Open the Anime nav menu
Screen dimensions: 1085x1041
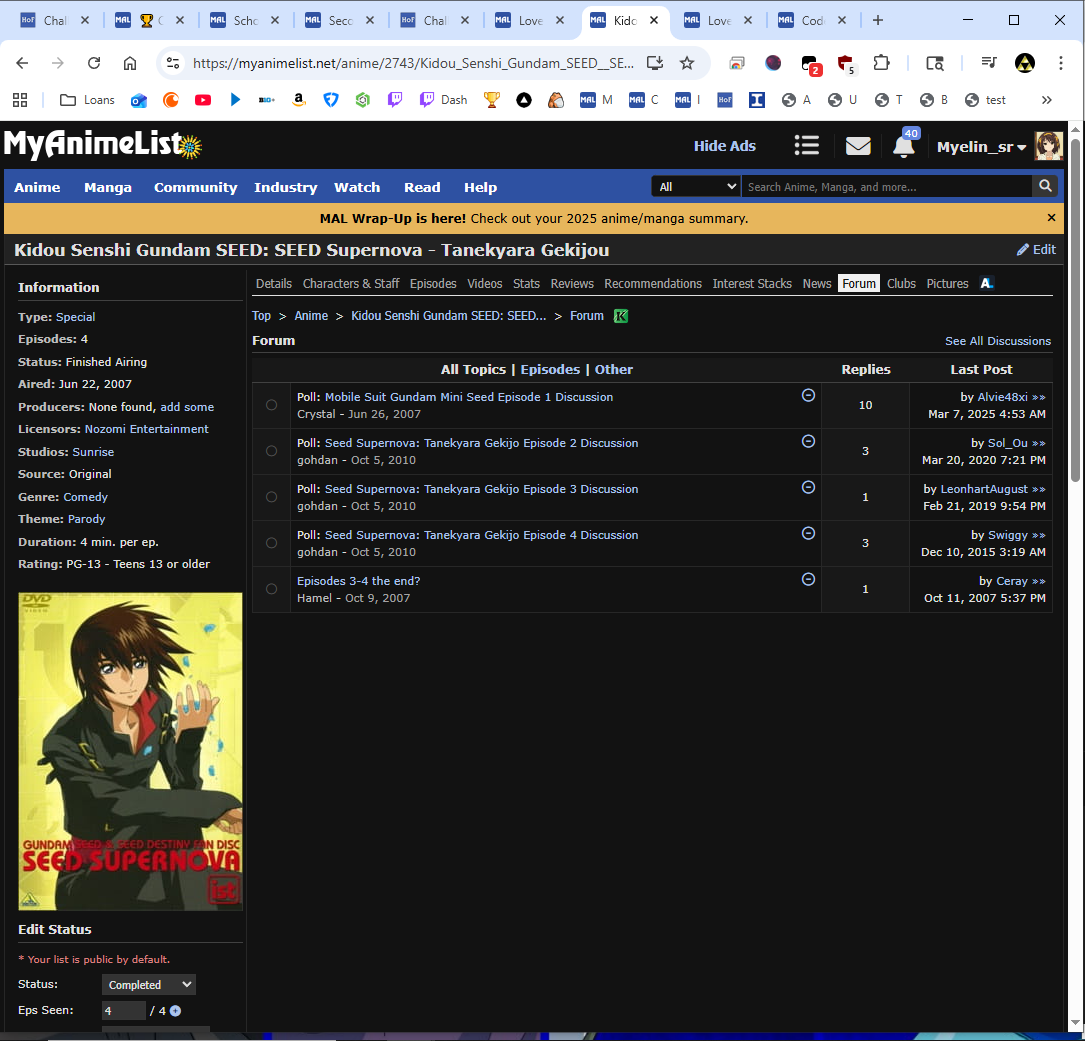[37, 187]
